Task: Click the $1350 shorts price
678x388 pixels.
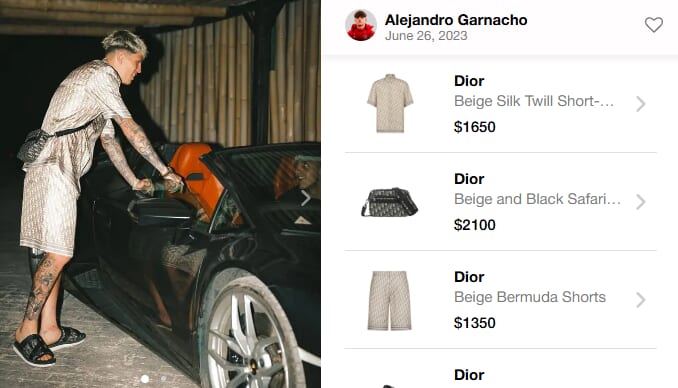Action: tap(474, 323)
